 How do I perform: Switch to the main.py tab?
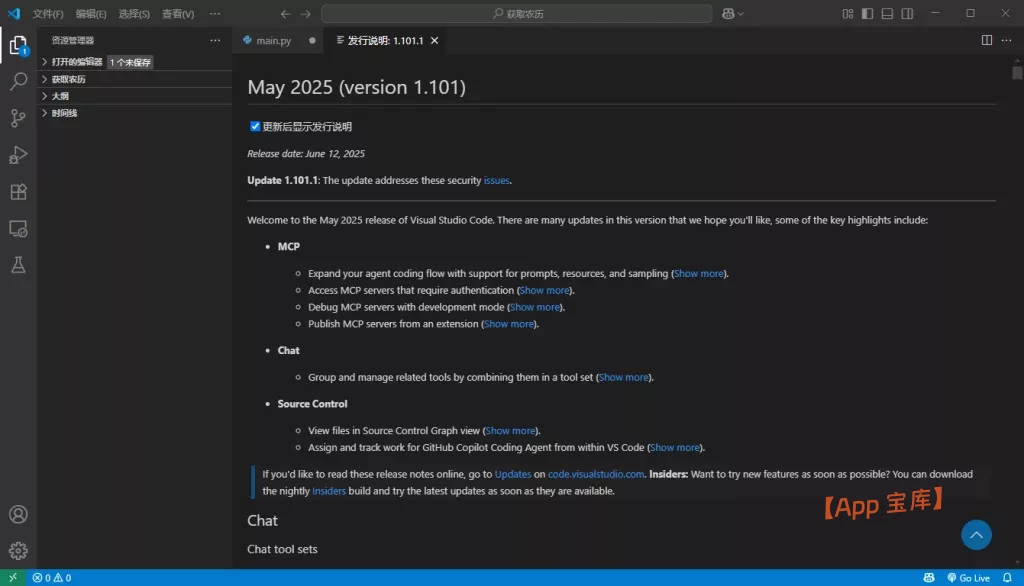click(273, 41)
